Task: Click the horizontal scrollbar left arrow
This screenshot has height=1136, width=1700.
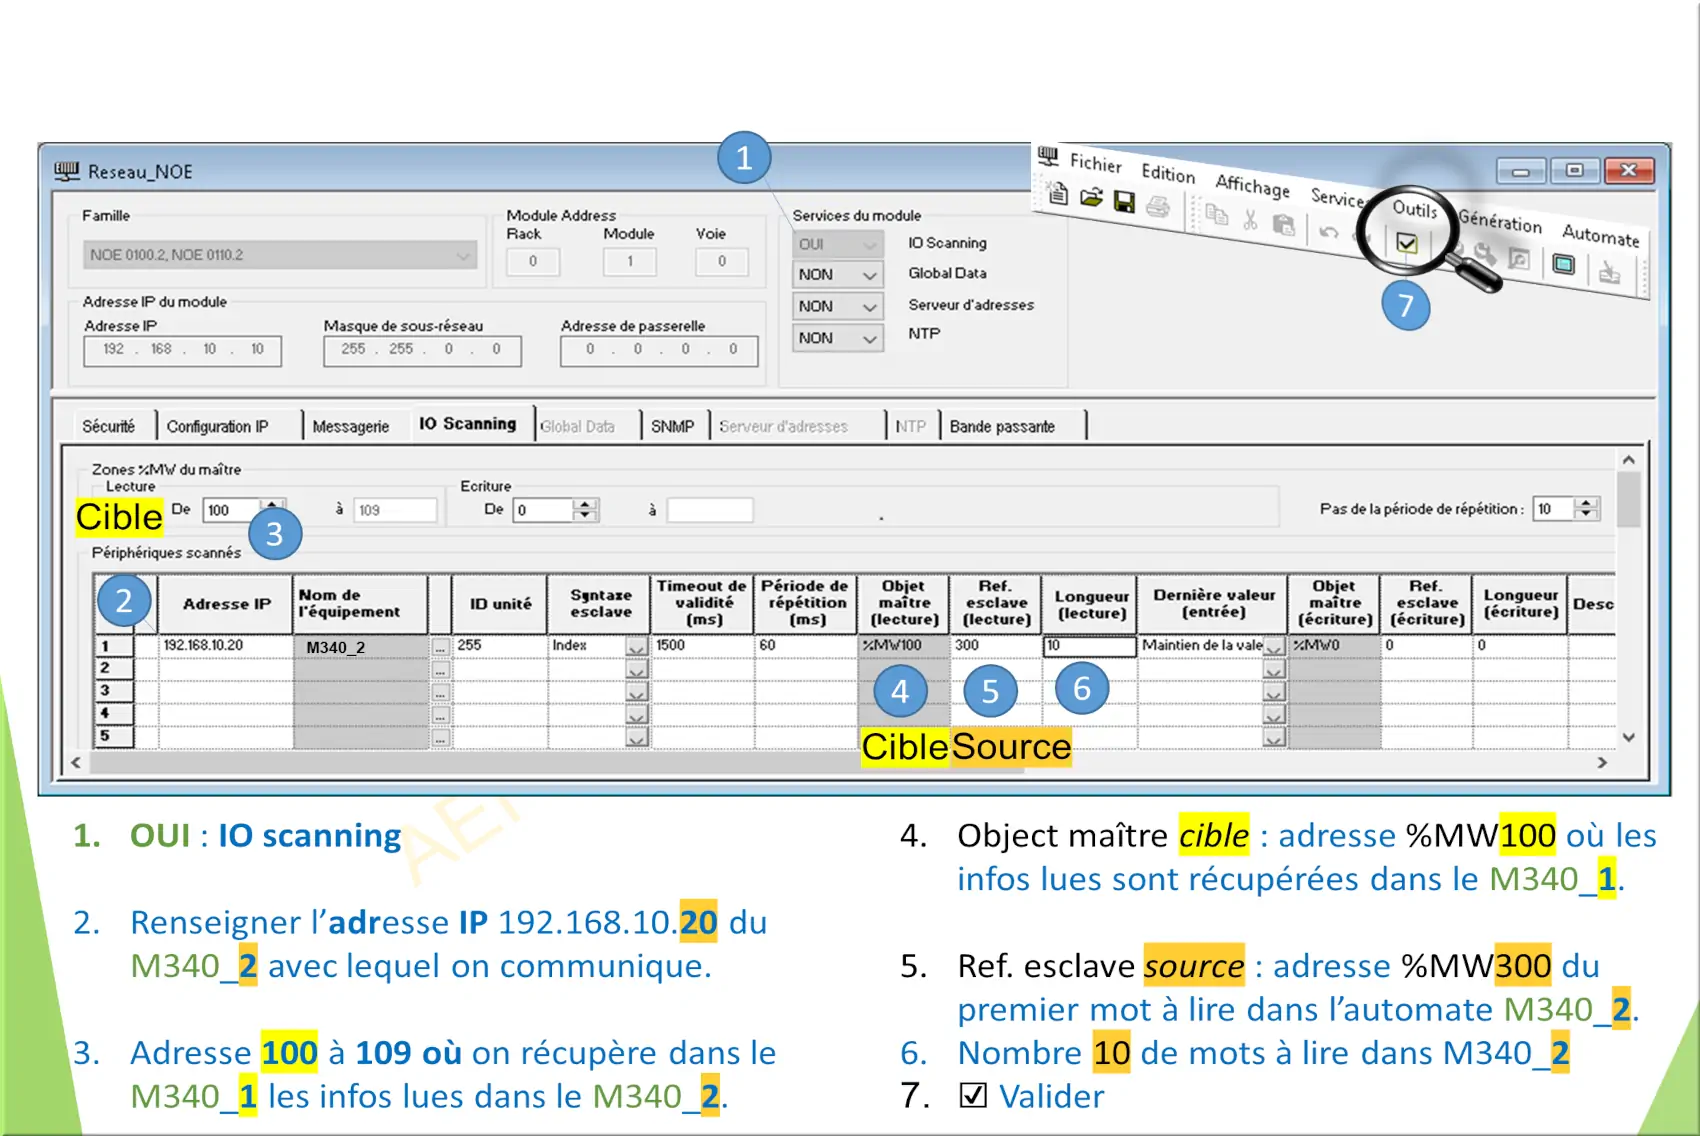Action: point(76,762)
